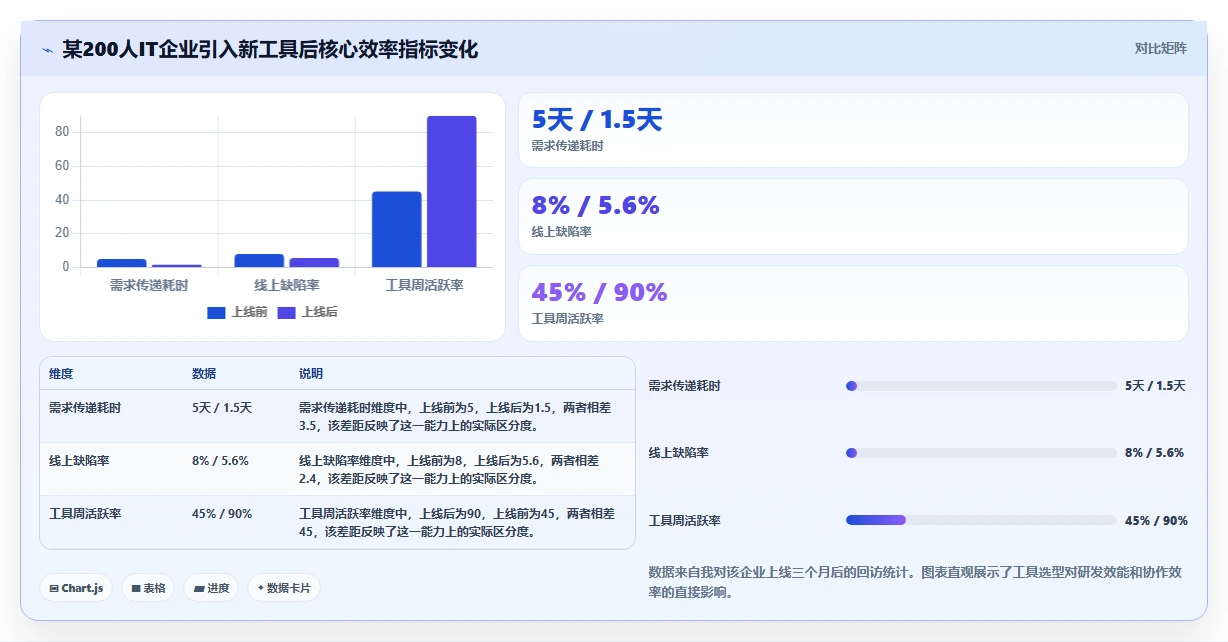The height and width of the screenshot is (642, 1228).
Task: Click table cell 工具周活跃率 in 维度 column
Action: 85,514
